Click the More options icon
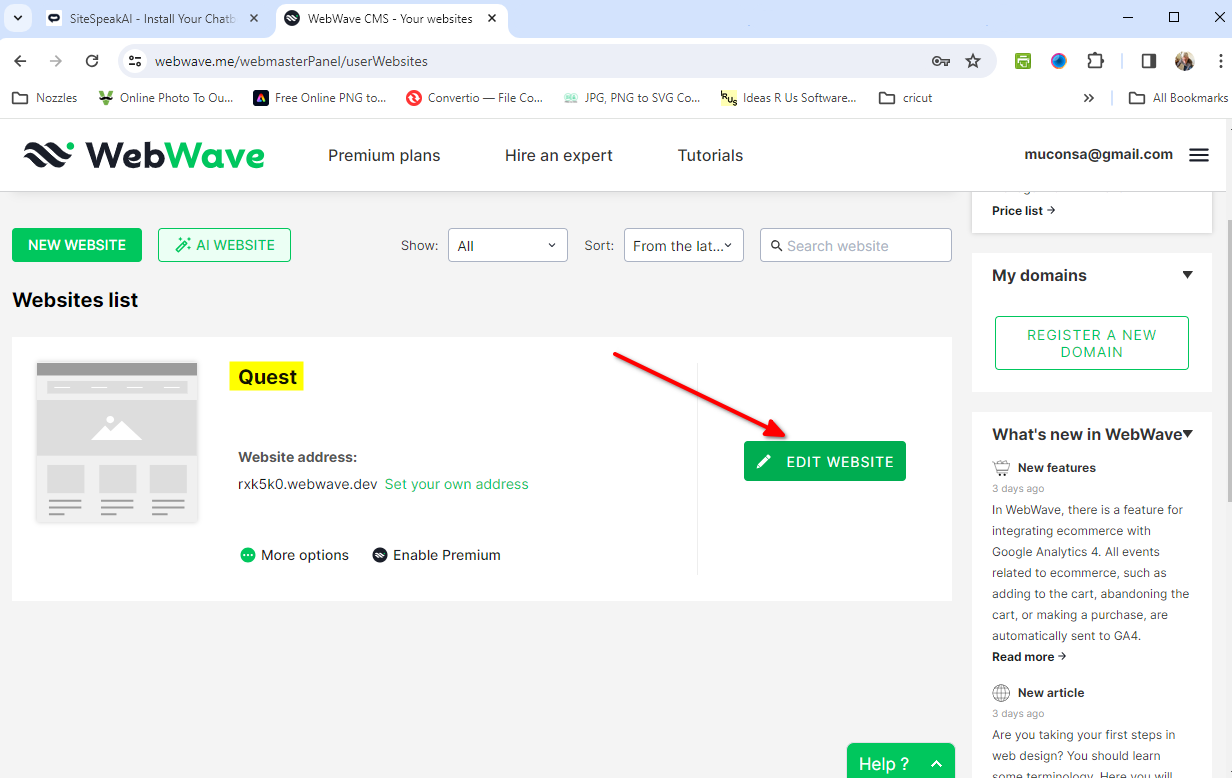1232x778 pixels. [x=248, y=555]
